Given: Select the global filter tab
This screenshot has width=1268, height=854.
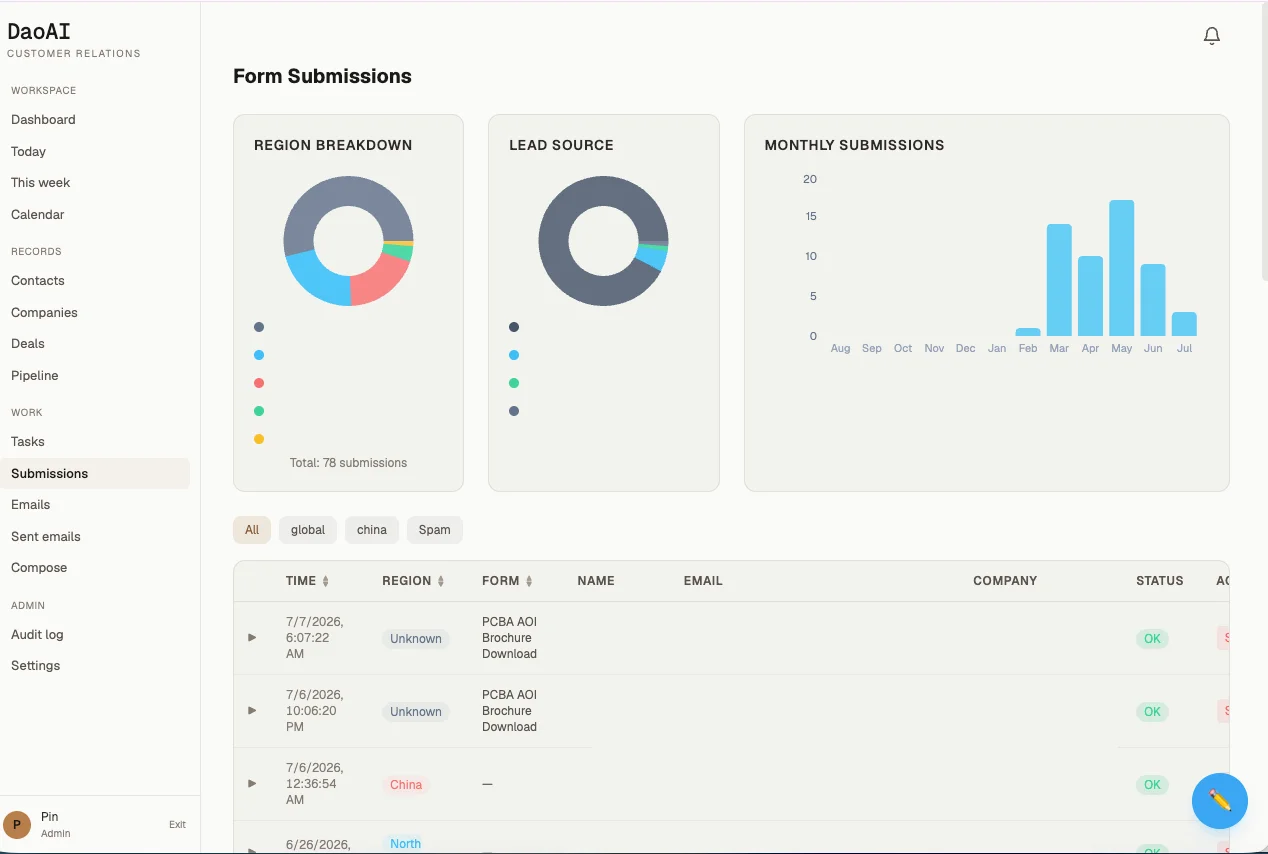Looking at the screenshot, I should pos(308,530).
